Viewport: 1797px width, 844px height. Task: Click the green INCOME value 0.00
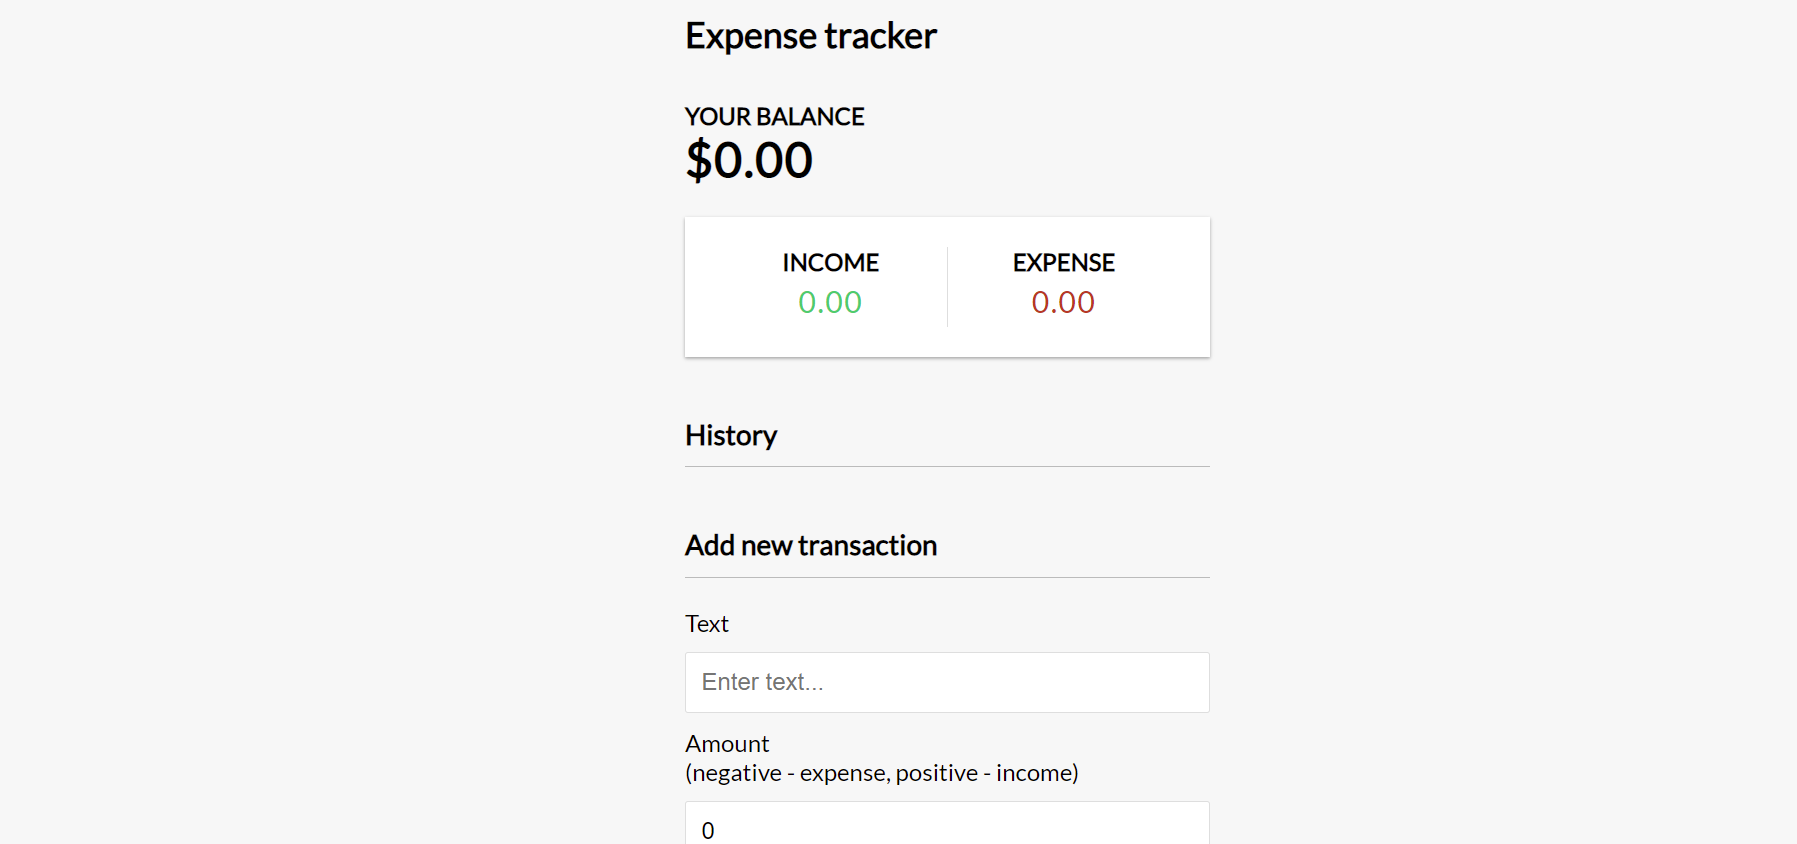point(830,302)
